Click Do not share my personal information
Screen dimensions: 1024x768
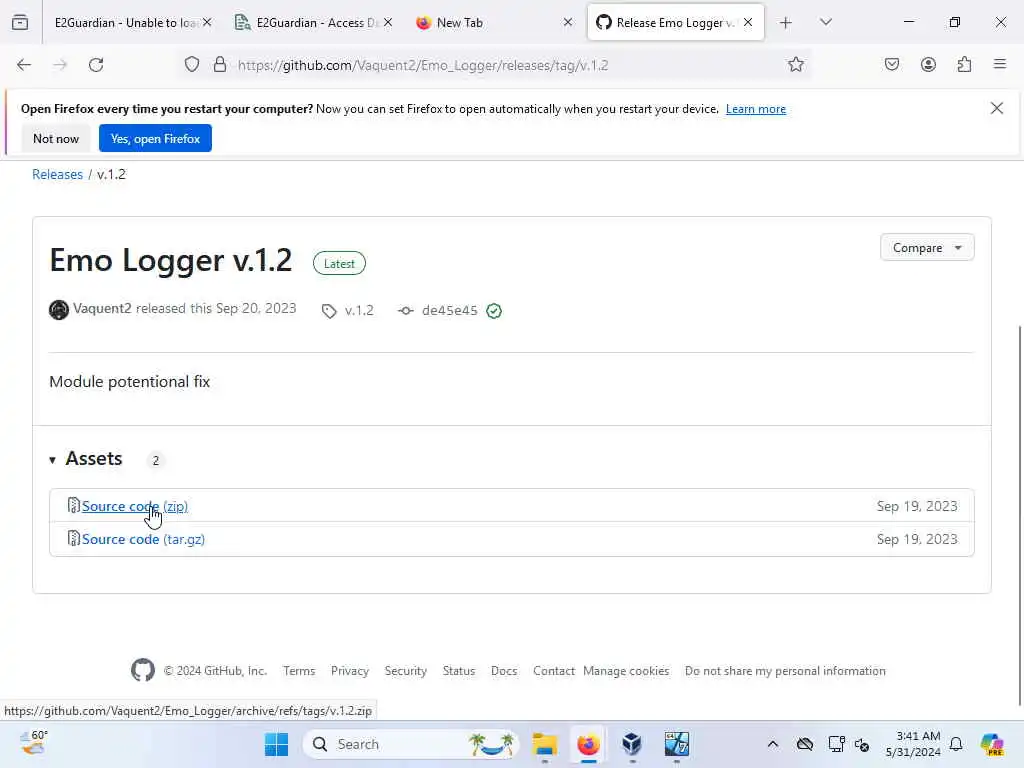(x=785, y=671)
